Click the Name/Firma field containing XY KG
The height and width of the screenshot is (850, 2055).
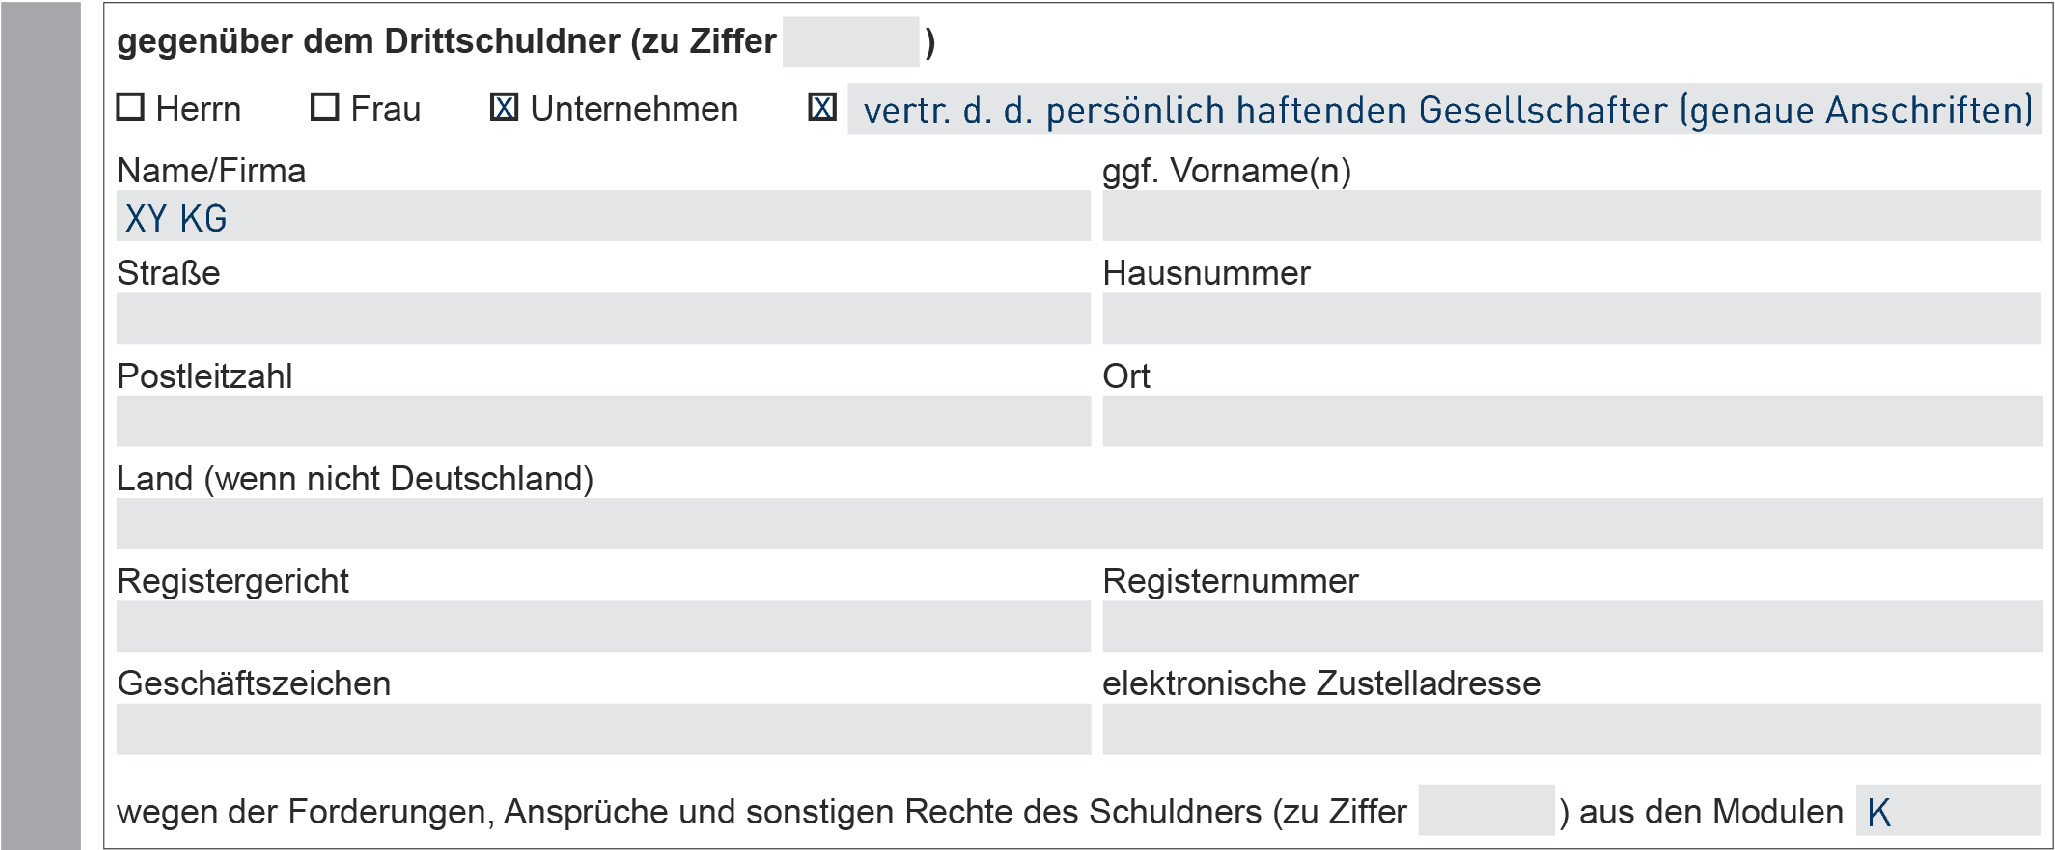603,216
